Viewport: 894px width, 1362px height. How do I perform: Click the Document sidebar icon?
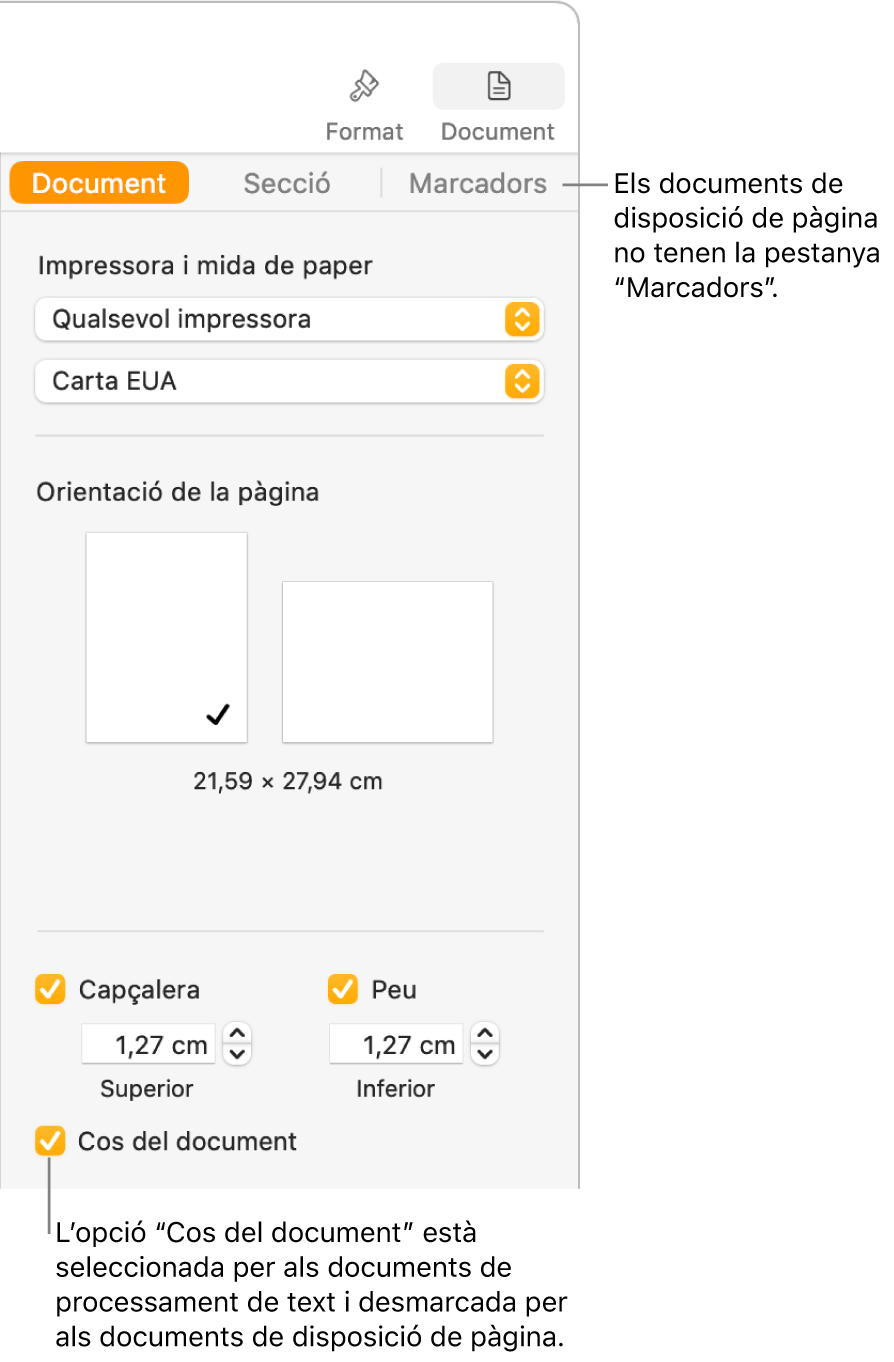[498, 88]
